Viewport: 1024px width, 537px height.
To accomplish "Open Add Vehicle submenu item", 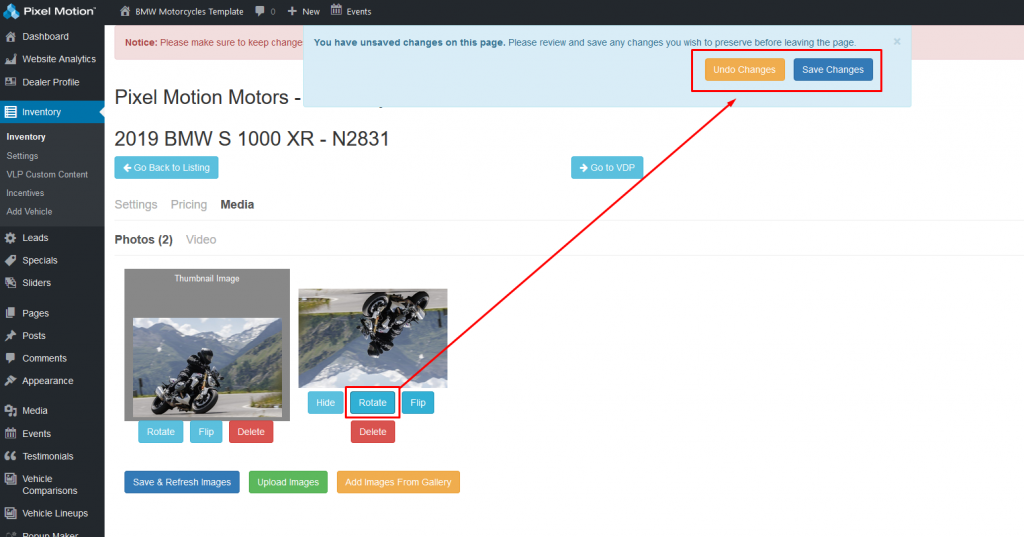I will pos(29,212).
